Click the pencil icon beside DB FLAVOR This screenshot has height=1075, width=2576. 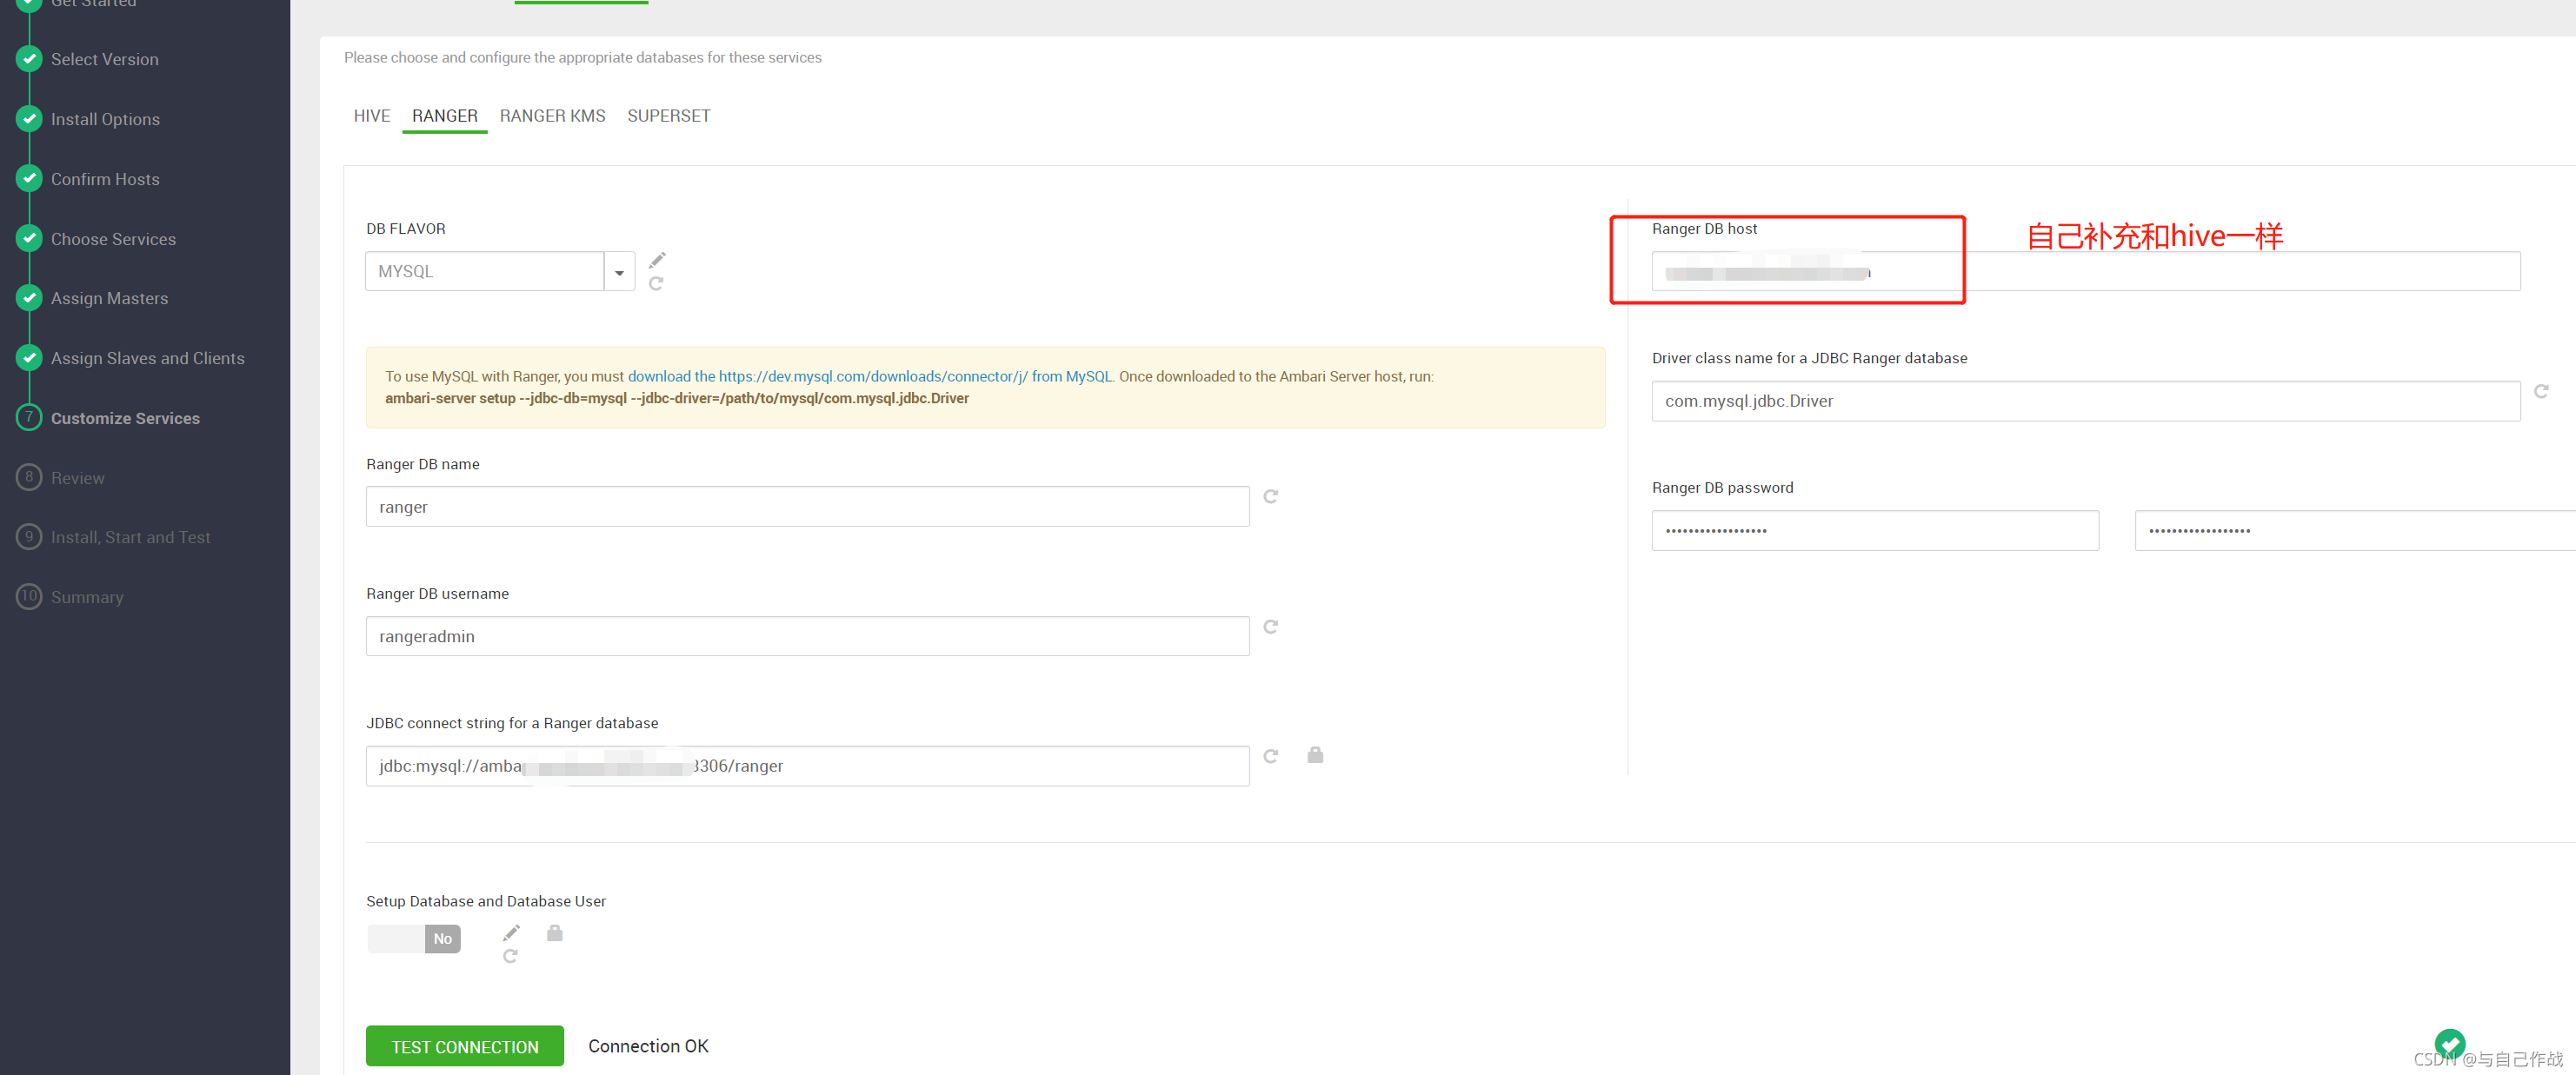click(657, 260)
